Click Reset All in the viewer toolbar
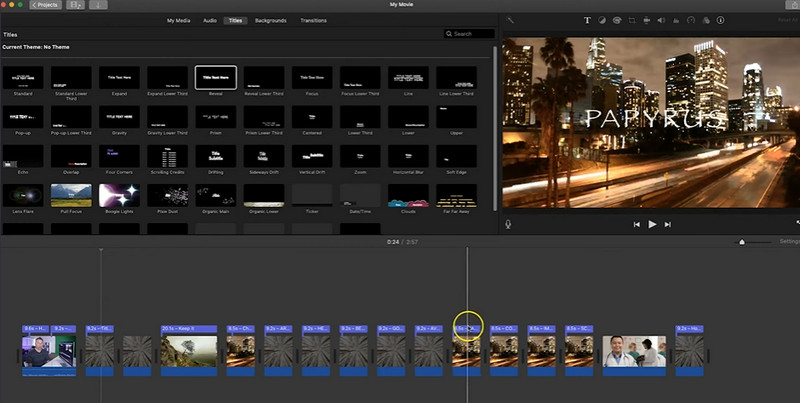Viewport: 800px width, 403px height. tap(788, 20)
